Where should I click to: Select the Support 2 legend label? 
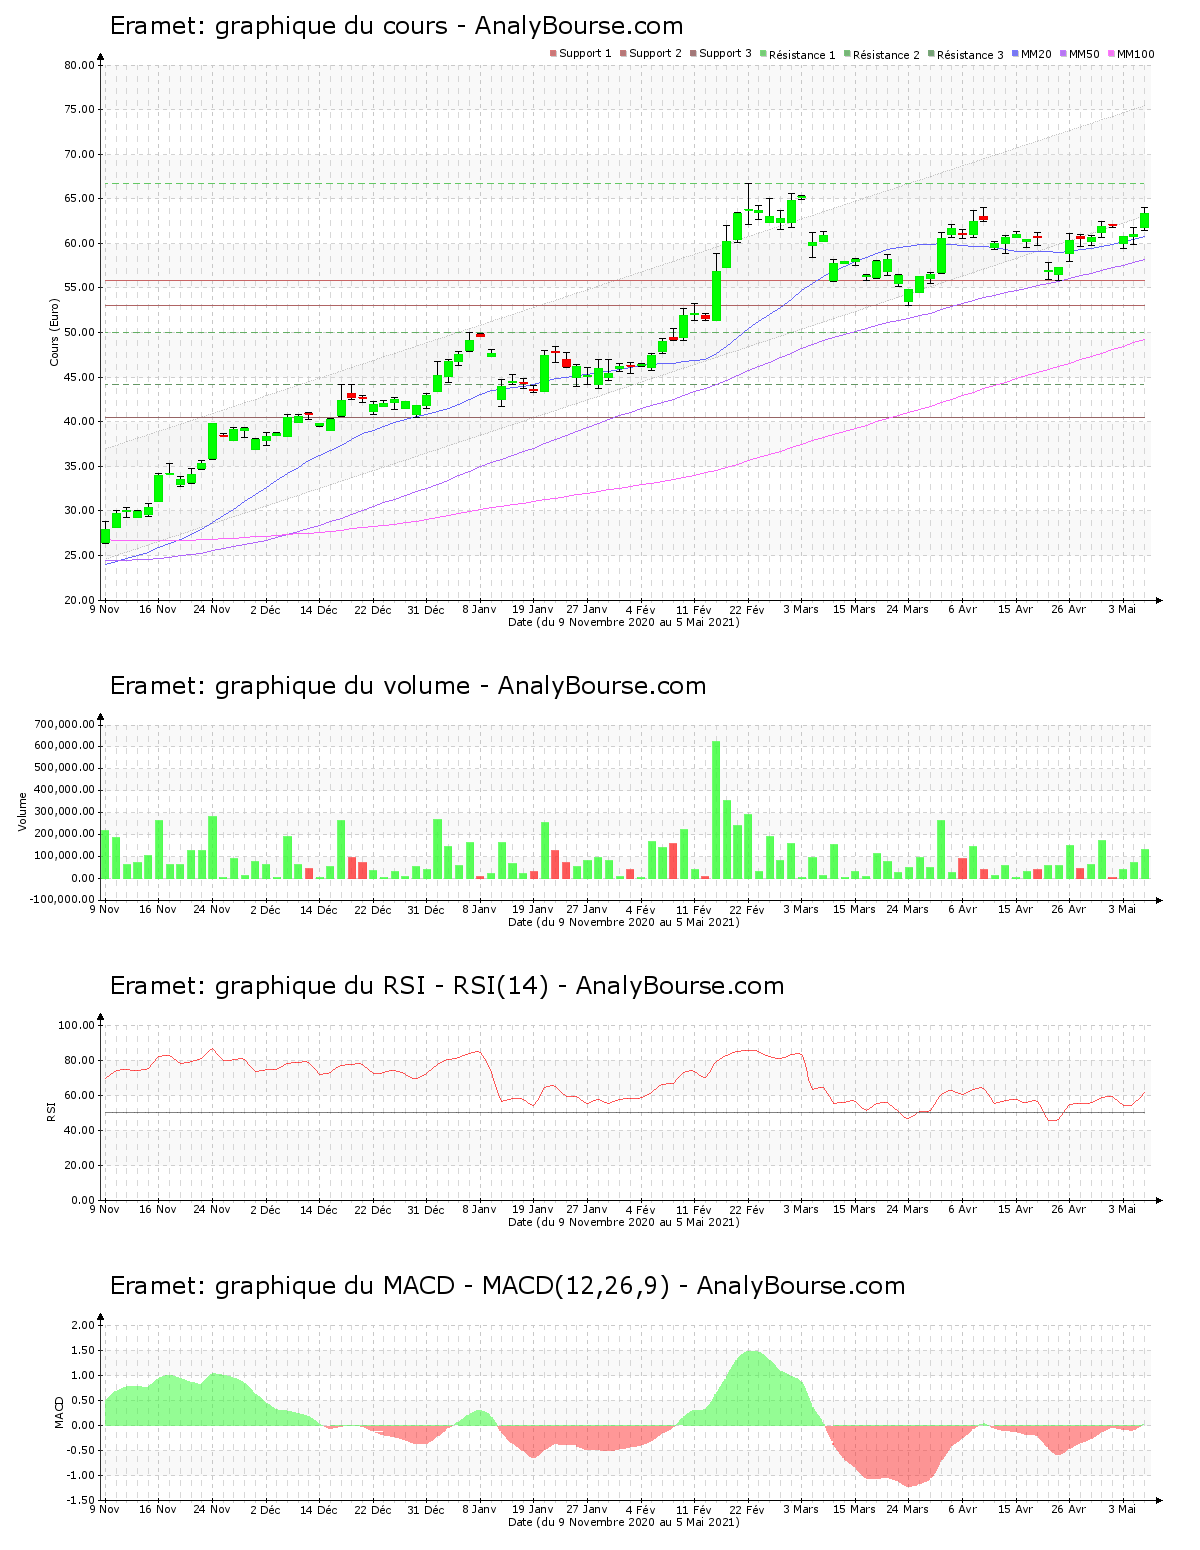tap(655, 54)
